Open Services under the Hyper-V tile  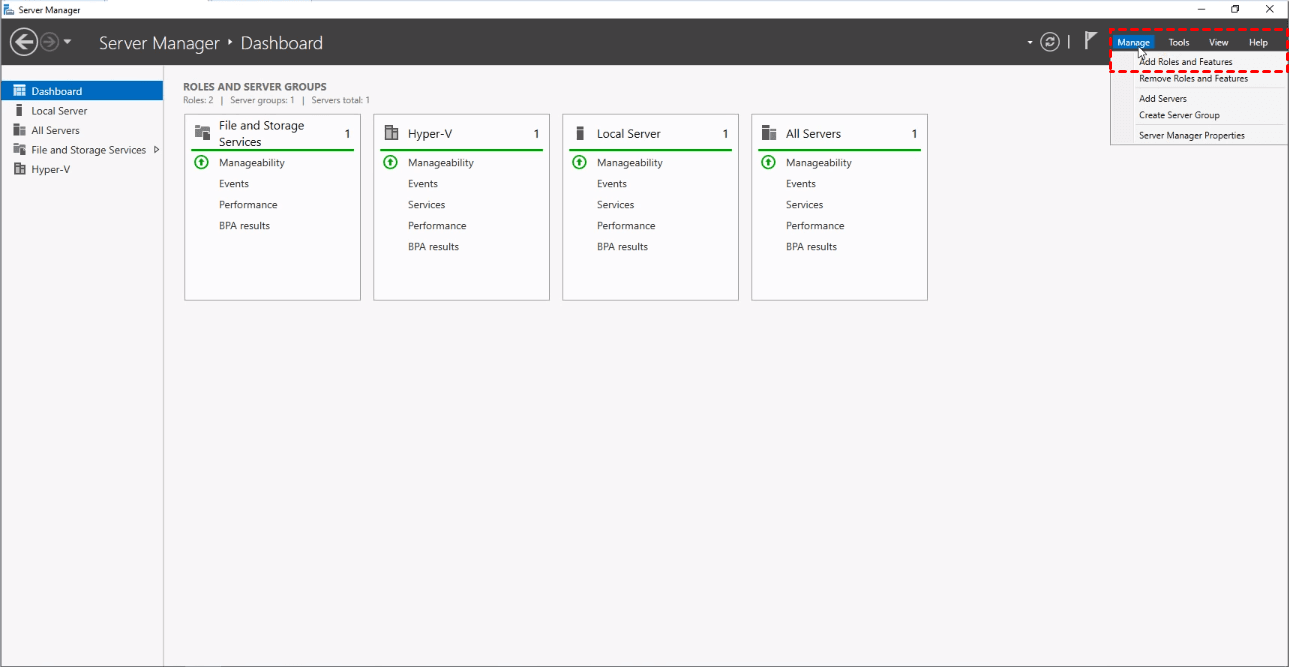[x=426, y=205]
